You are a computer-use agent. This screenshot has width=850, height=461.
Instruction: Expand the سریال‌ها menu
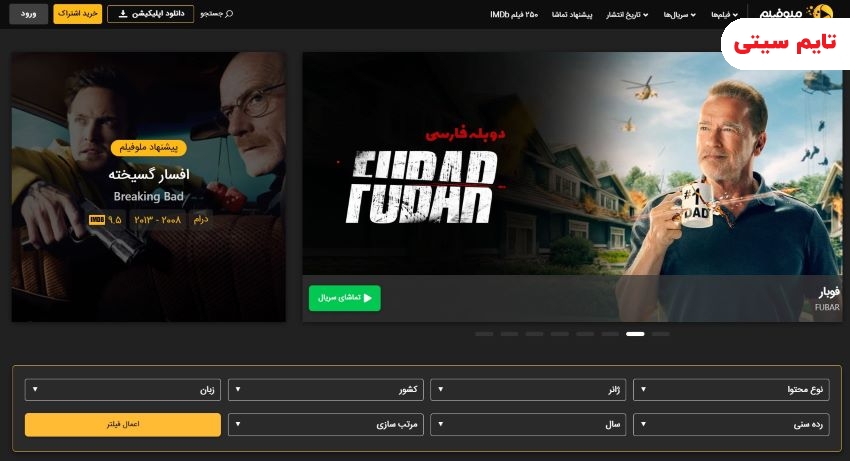coord(679,15)
